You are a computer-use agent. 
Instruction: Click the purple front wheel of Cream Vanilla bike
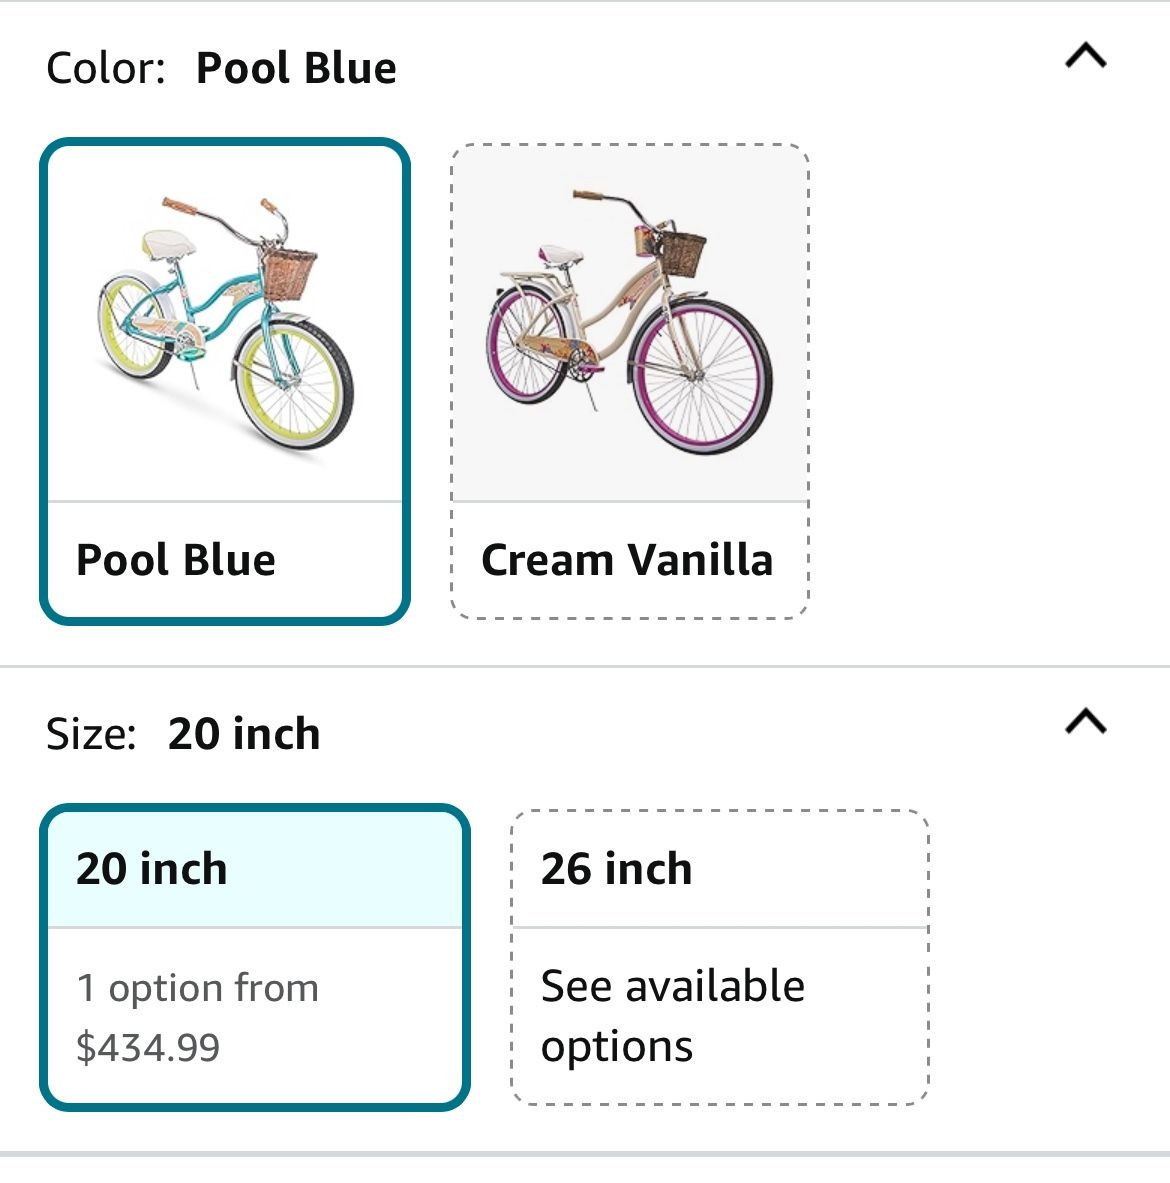click(700, 380)
